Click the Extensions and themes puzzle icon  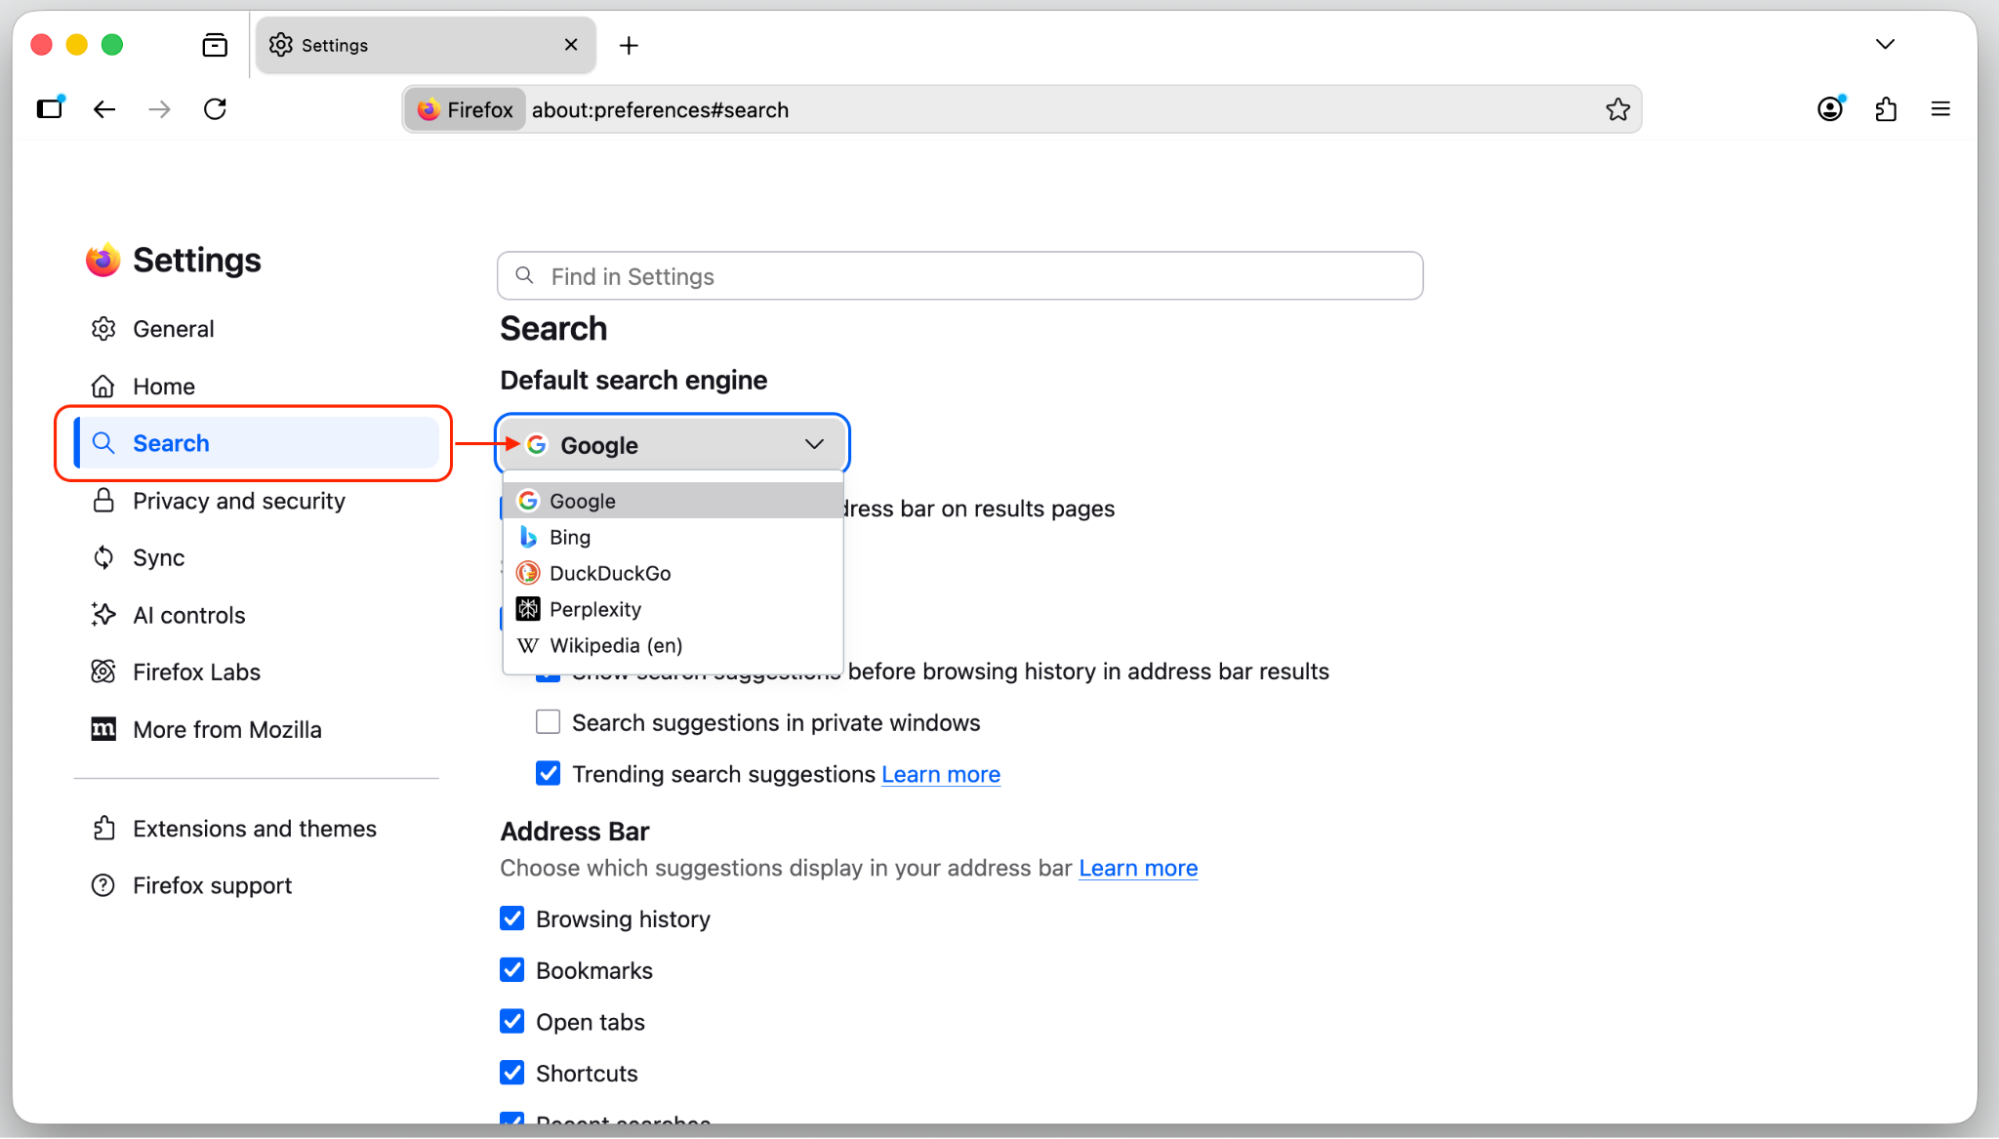point(103,828)
